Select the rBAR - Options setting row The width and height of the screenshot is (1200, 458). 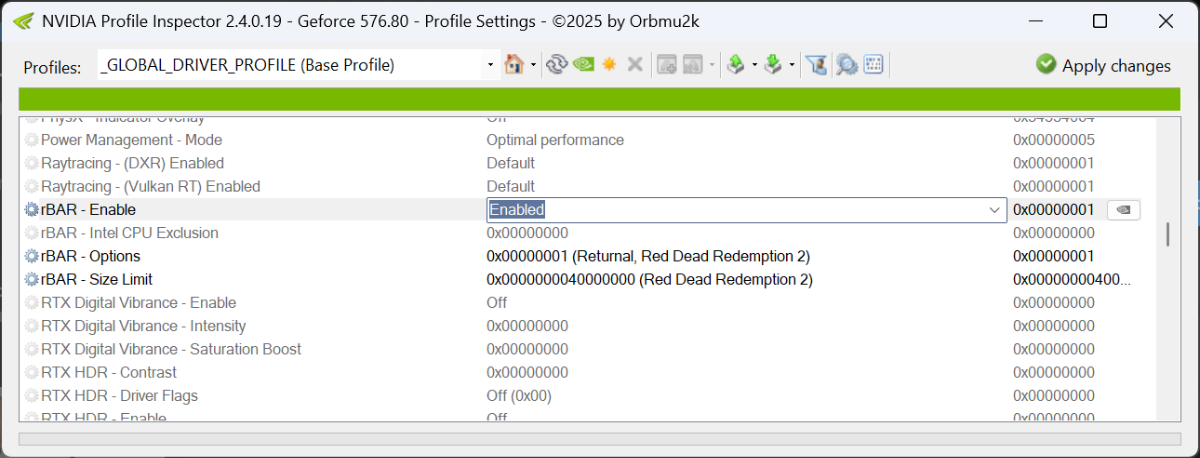click(x=90, y=256)
